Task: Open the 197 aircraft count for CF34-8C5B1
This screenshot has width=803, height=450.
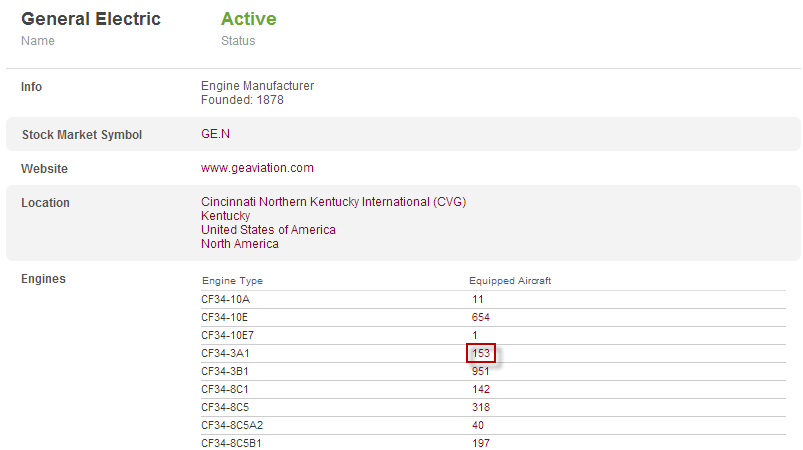Action: (480, 443)
